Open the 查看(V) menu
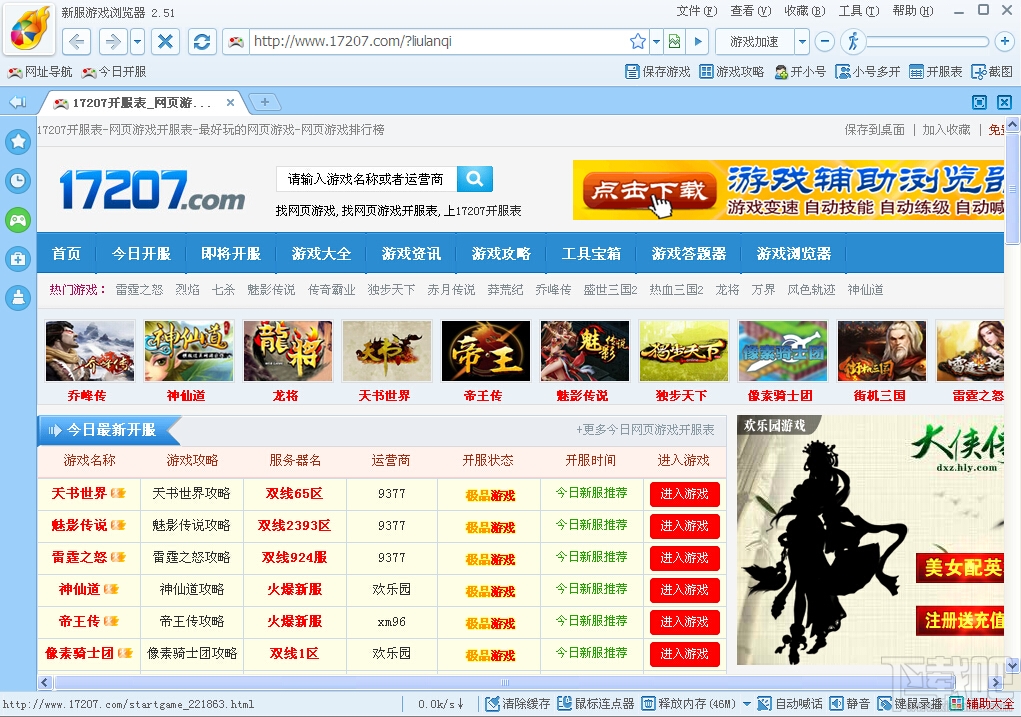Viewport: 1021px width, 717px height. coord(751,11)
